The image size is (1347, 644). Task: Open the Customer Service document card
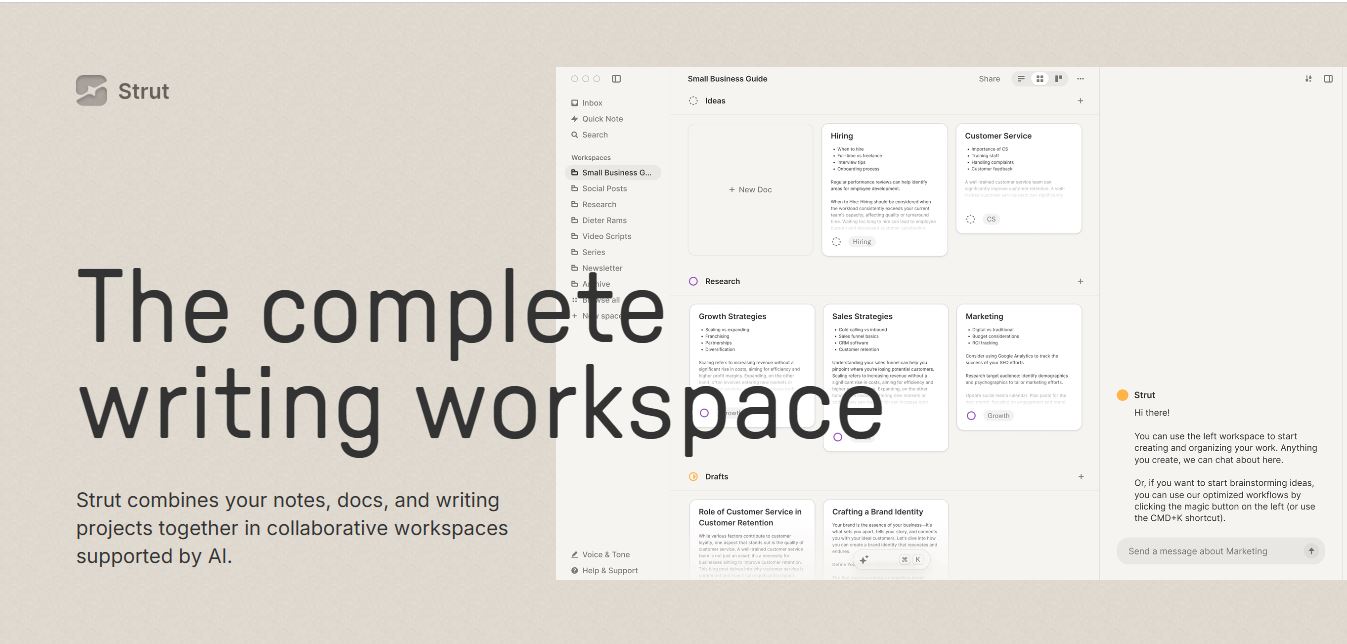tap(1018, 178)
